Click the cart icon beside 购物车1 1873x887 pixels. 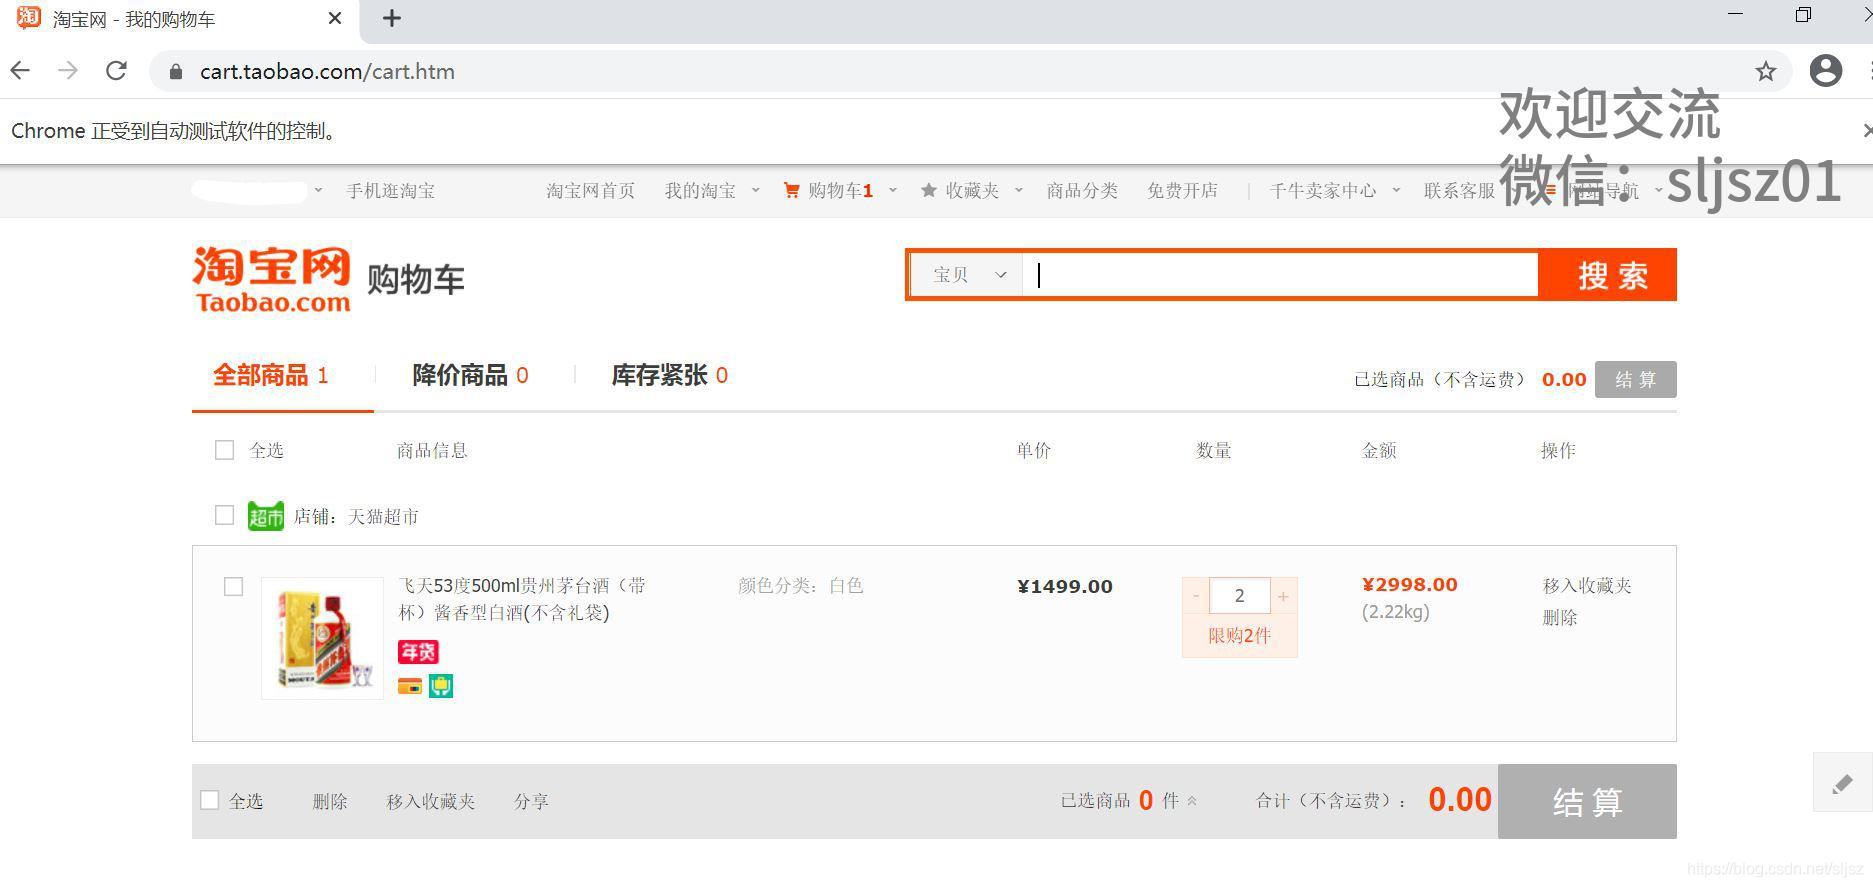point(791,190)
